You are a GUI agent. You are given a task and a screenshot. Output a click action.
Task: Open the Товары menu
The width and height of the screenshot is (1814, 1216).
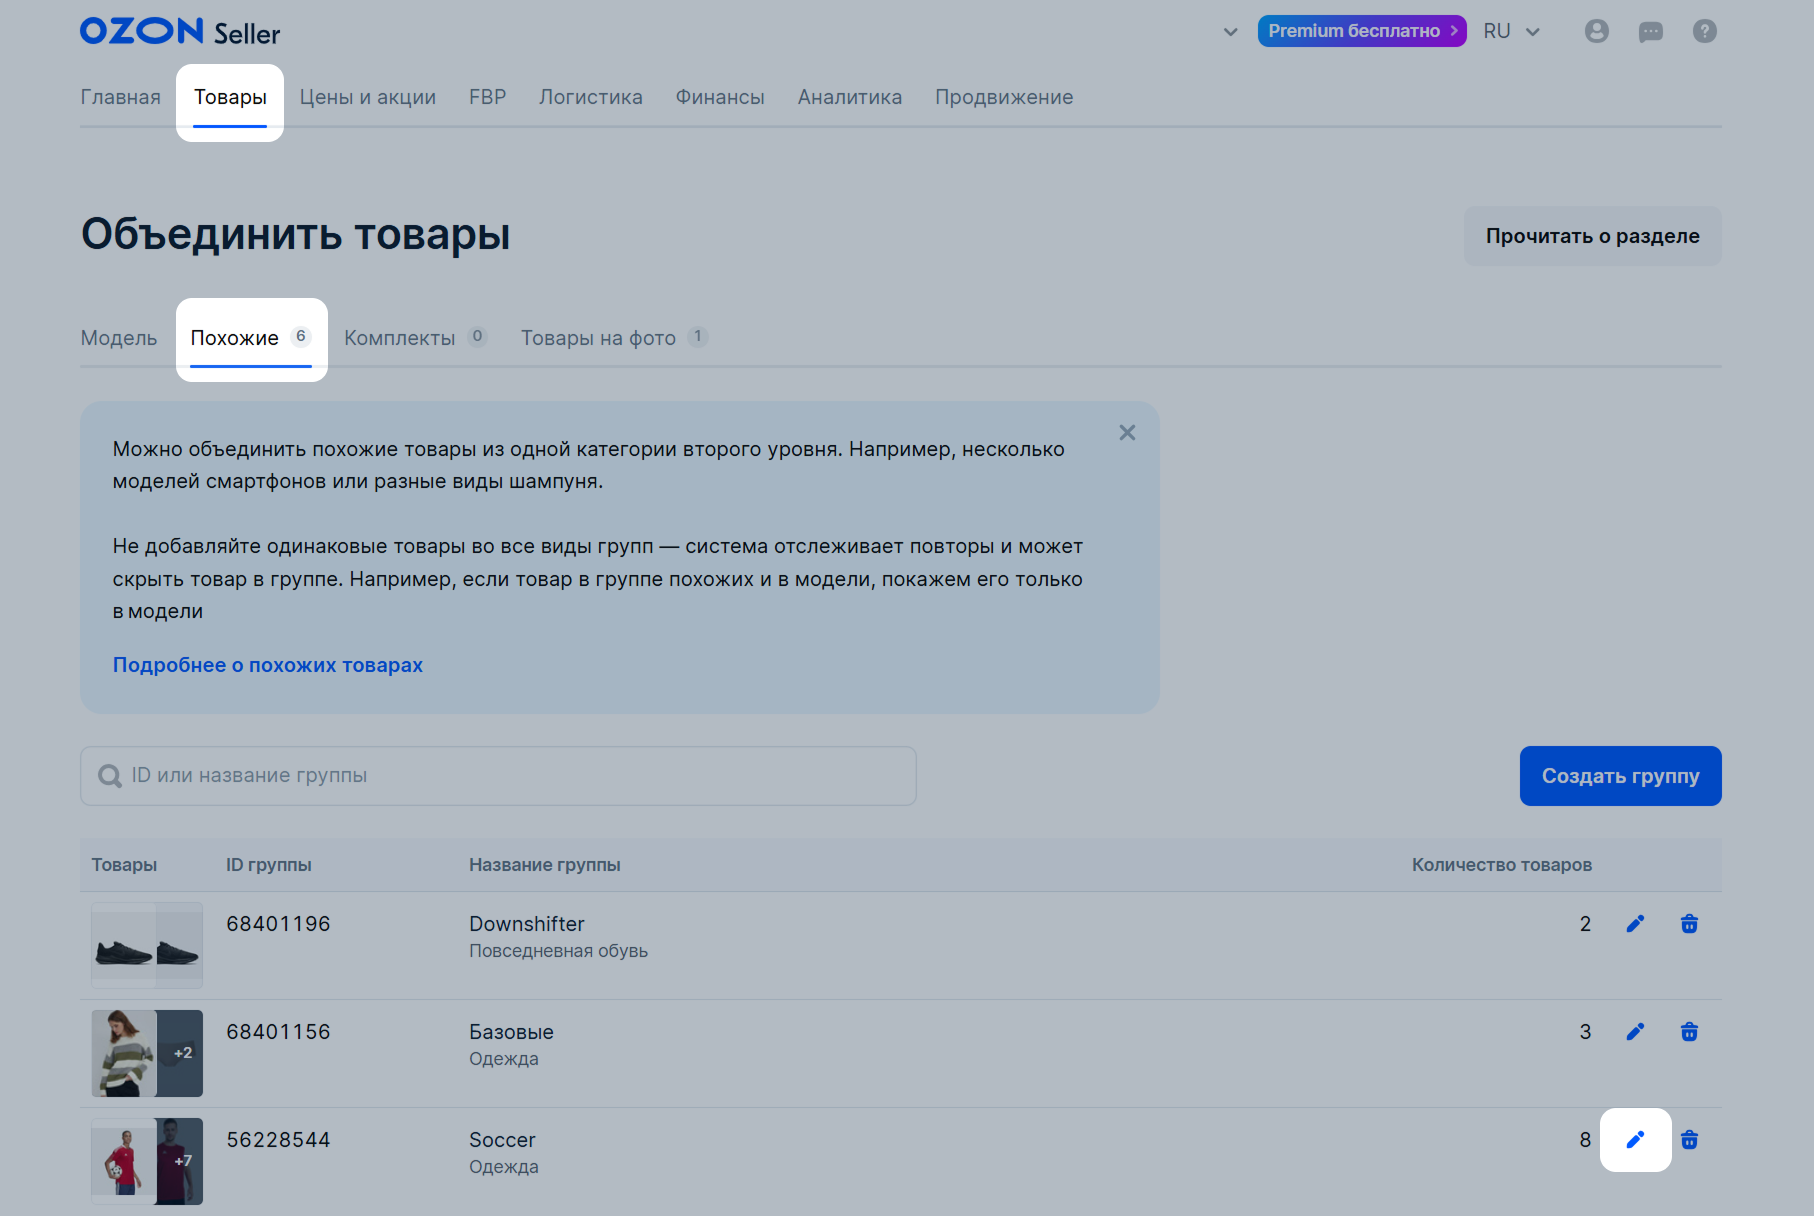coord(230,97)
